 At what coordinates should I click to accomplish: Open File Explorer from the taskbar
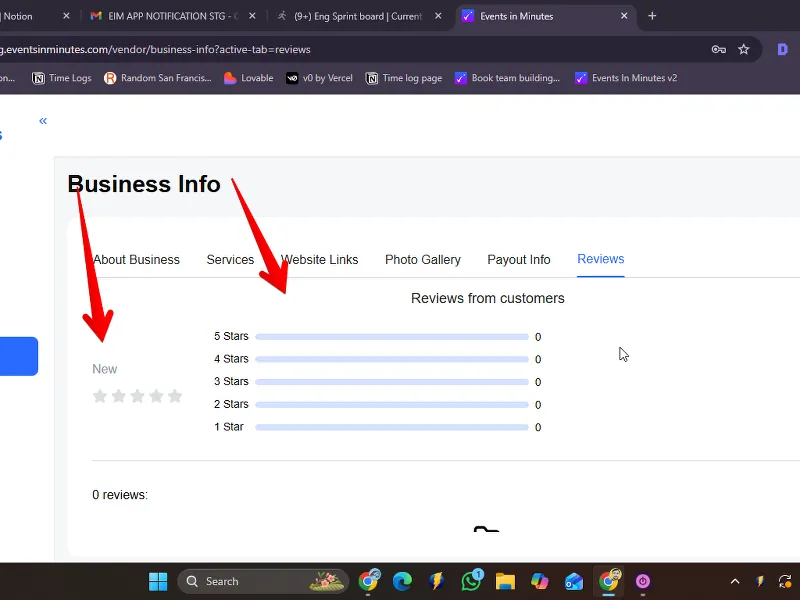505,581
